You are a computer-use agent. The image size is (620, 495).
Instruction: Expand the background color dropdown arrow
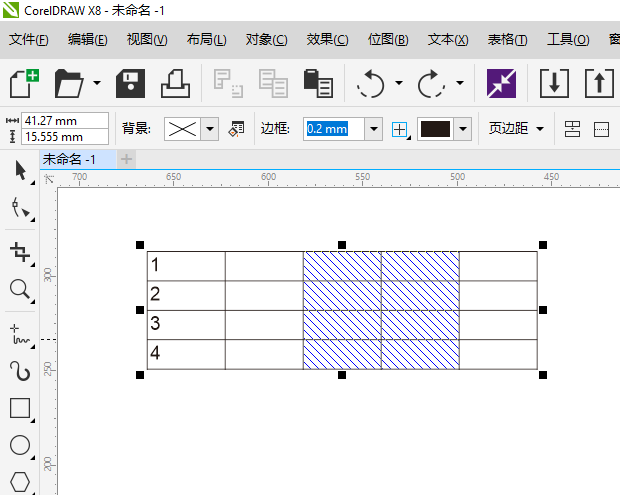[x=210, y=129]
